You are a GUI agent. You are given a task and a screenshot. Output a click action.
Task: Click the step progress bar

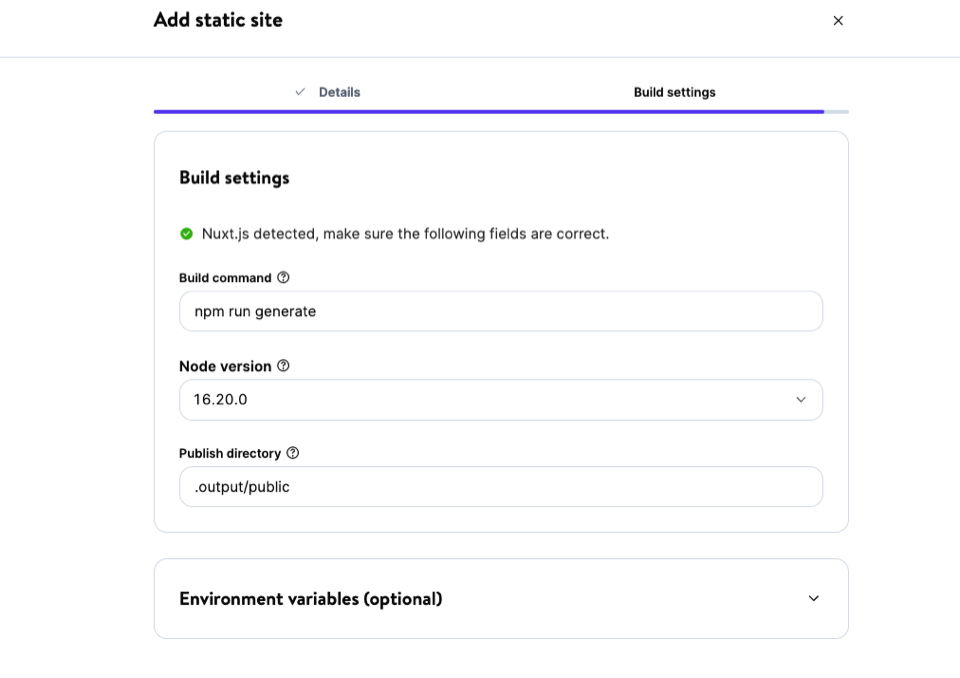point(500,111)
